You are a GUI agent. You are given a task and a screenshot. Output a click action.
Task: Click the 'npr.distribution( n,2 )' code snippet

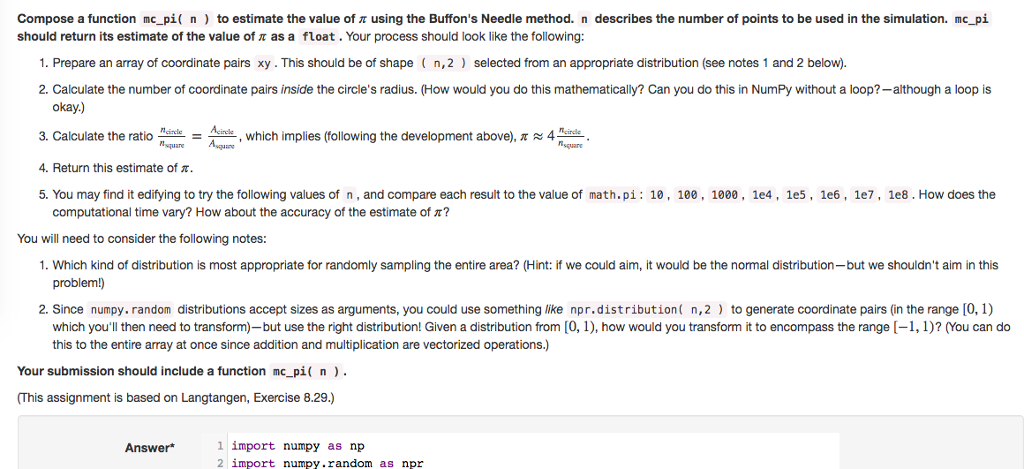pyautogui.click(x=647, y=310)
